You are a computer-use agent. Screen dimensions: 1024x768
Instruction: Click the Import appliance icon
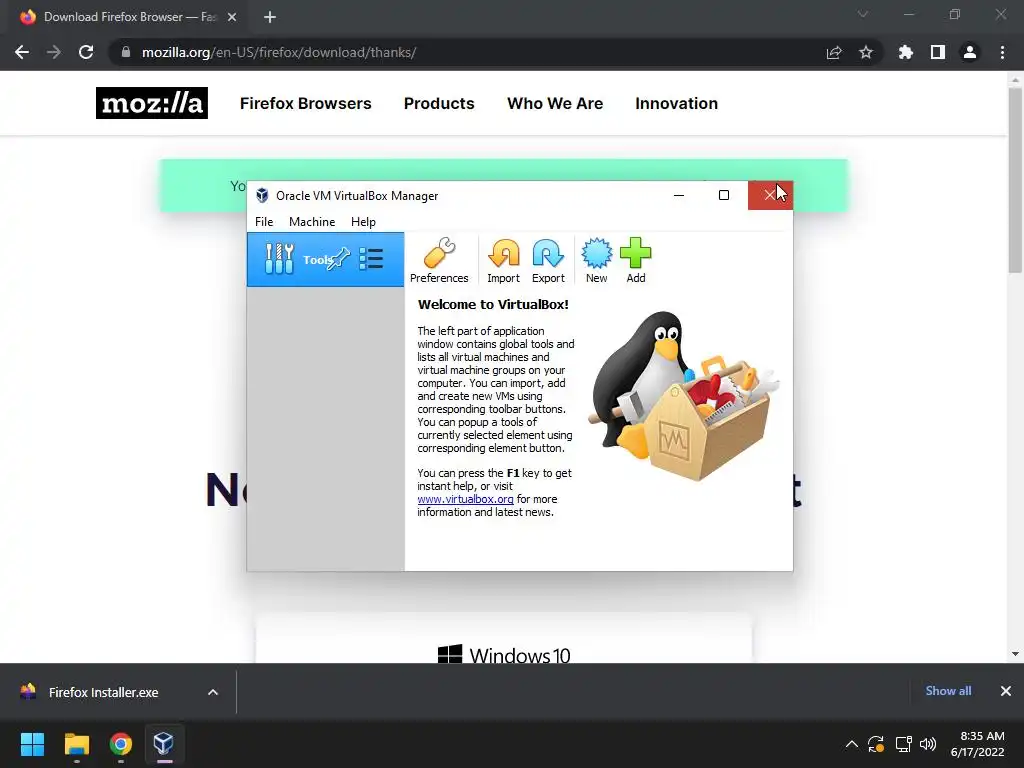(x=503, y=260)
